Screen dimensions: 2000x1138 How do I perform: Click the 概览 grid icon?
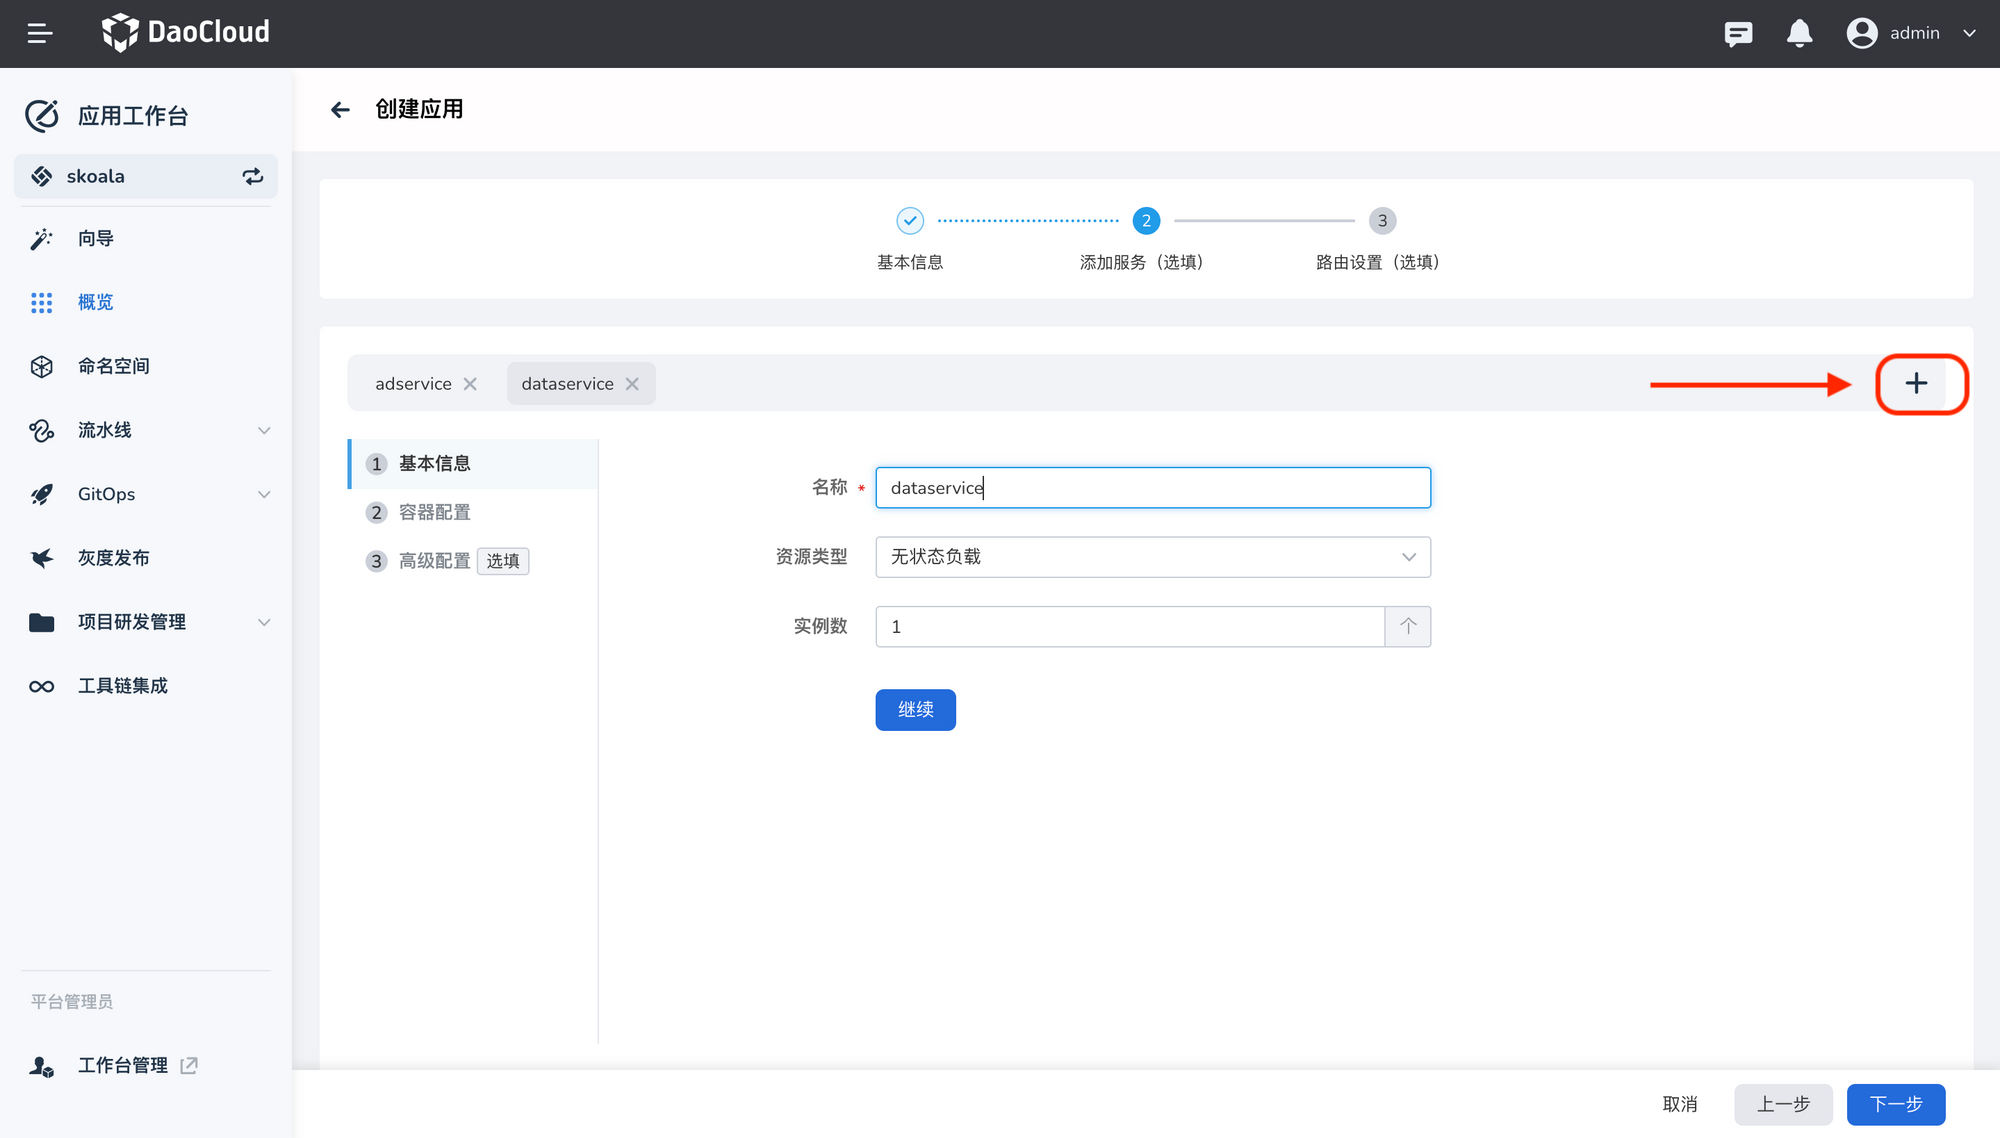(x=41, y=303)
